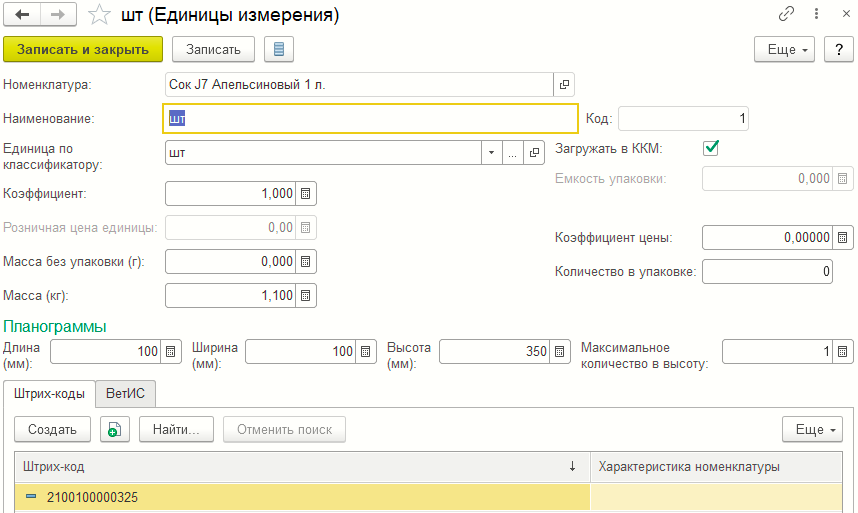Close the form with the X button
Image resolution: width=858 pixels, height=513 pixels.
(846, 14)
